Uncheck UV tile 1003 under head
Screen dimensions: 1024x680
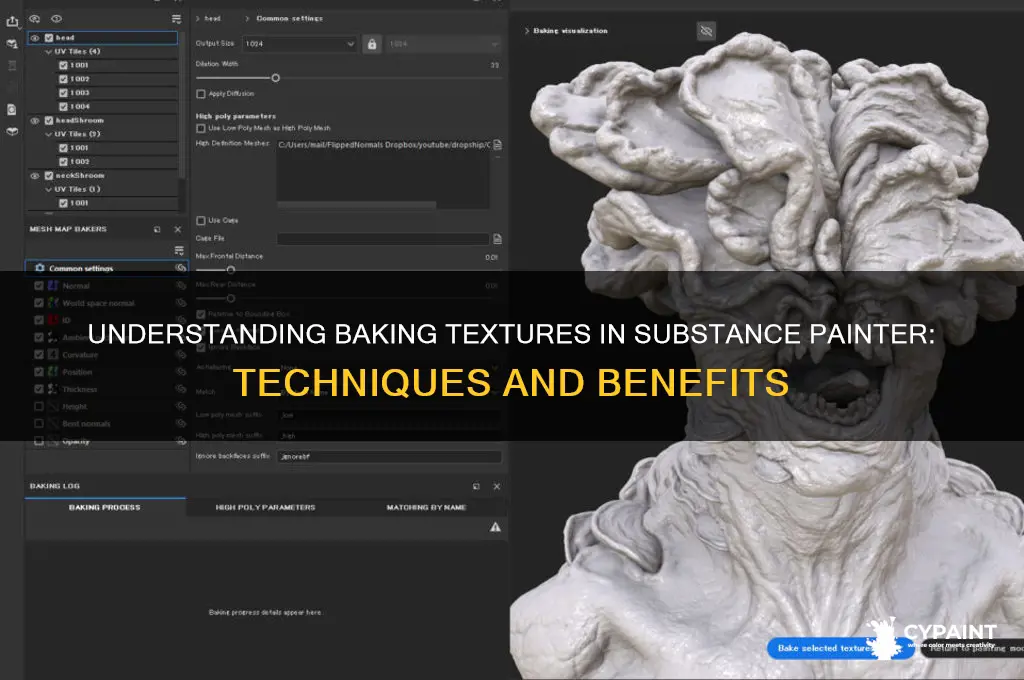(x=63, y=93)
